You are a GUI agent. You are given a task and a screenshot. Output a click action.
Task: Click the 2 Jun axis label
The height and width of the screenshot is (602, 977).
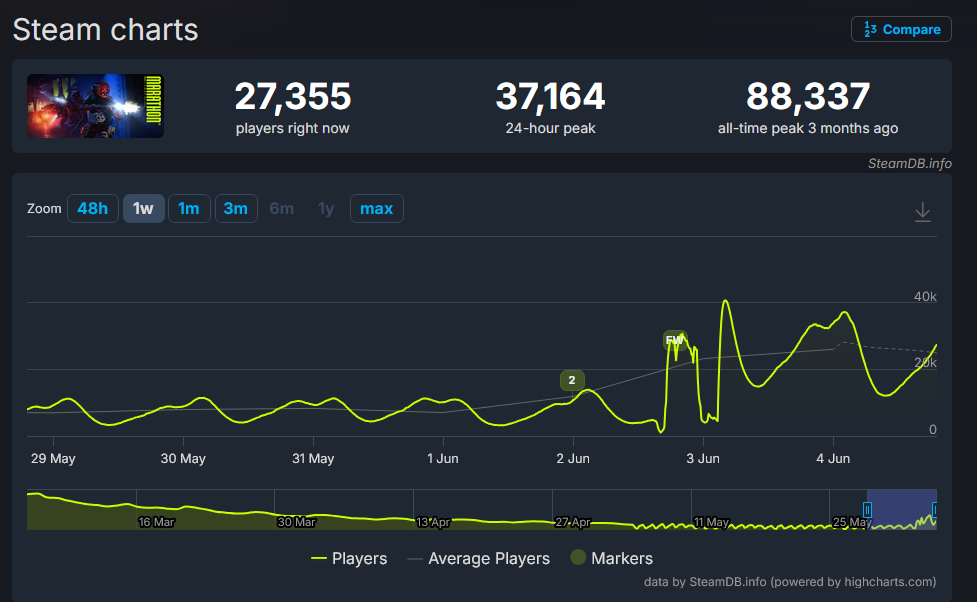tap(573, 459)
